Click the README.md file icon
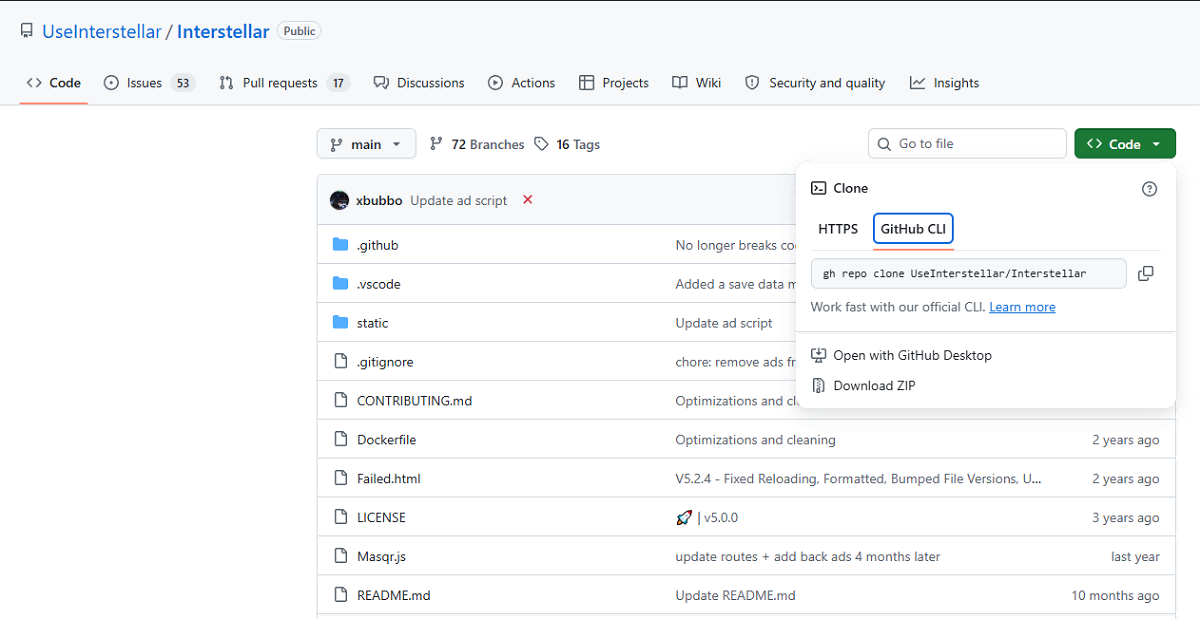 pyautogui.click(x=340, y=596)
